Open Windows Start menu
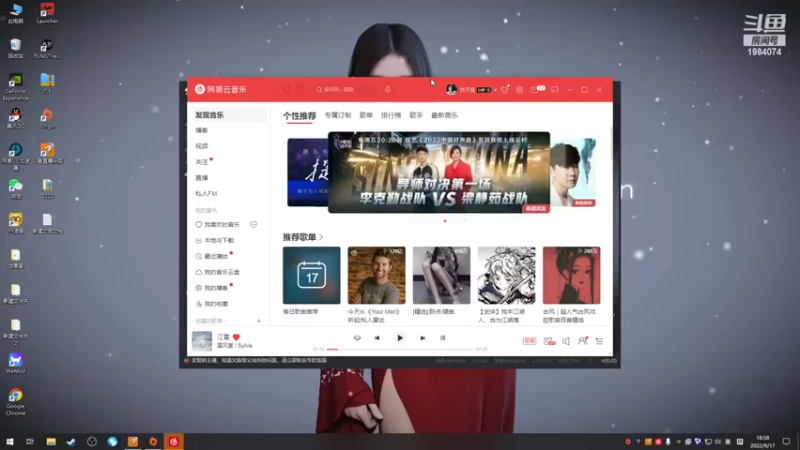This screenshot has width=800, height=450. click(10, 441)
